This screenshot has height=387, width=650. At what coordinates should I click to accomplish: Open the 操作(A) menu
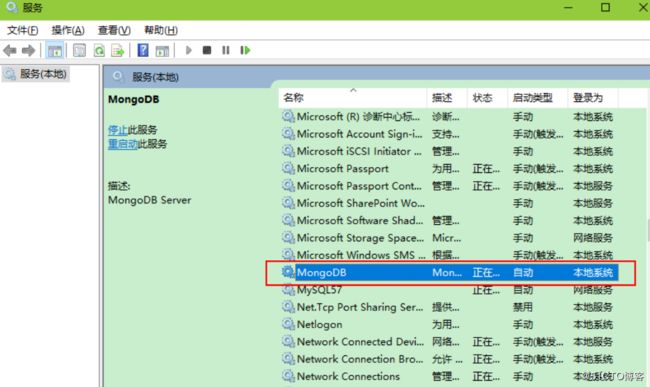coord(68,30)
